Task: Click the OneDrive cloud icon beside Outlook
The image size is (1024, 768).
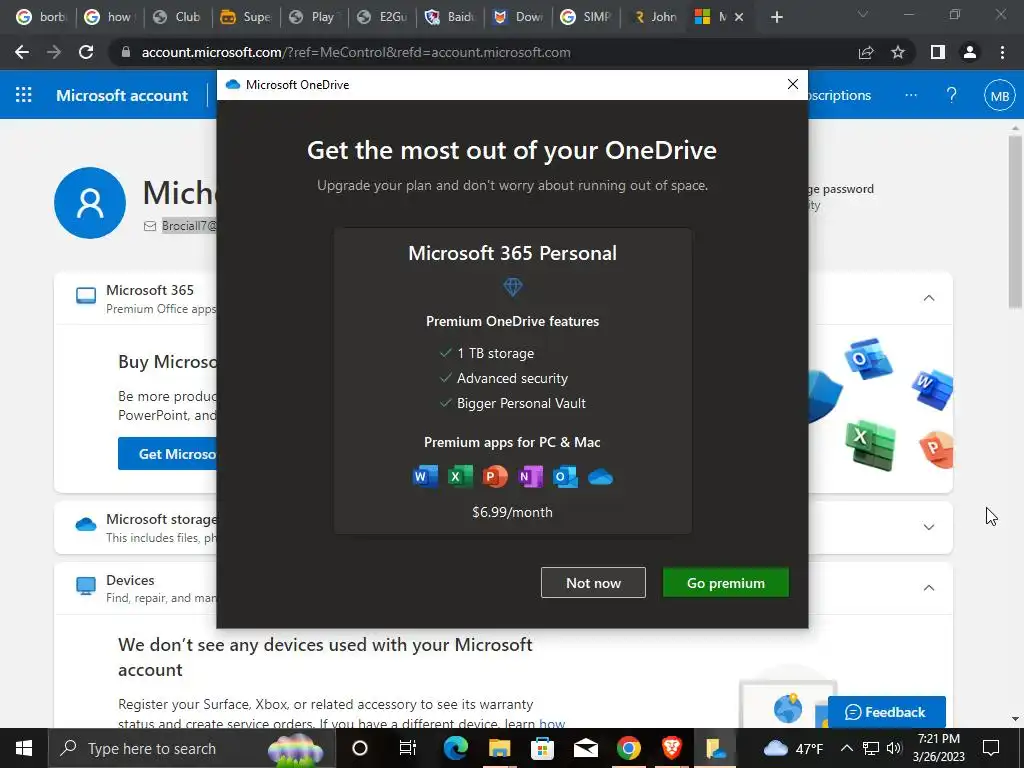Action: coord(600,477)
